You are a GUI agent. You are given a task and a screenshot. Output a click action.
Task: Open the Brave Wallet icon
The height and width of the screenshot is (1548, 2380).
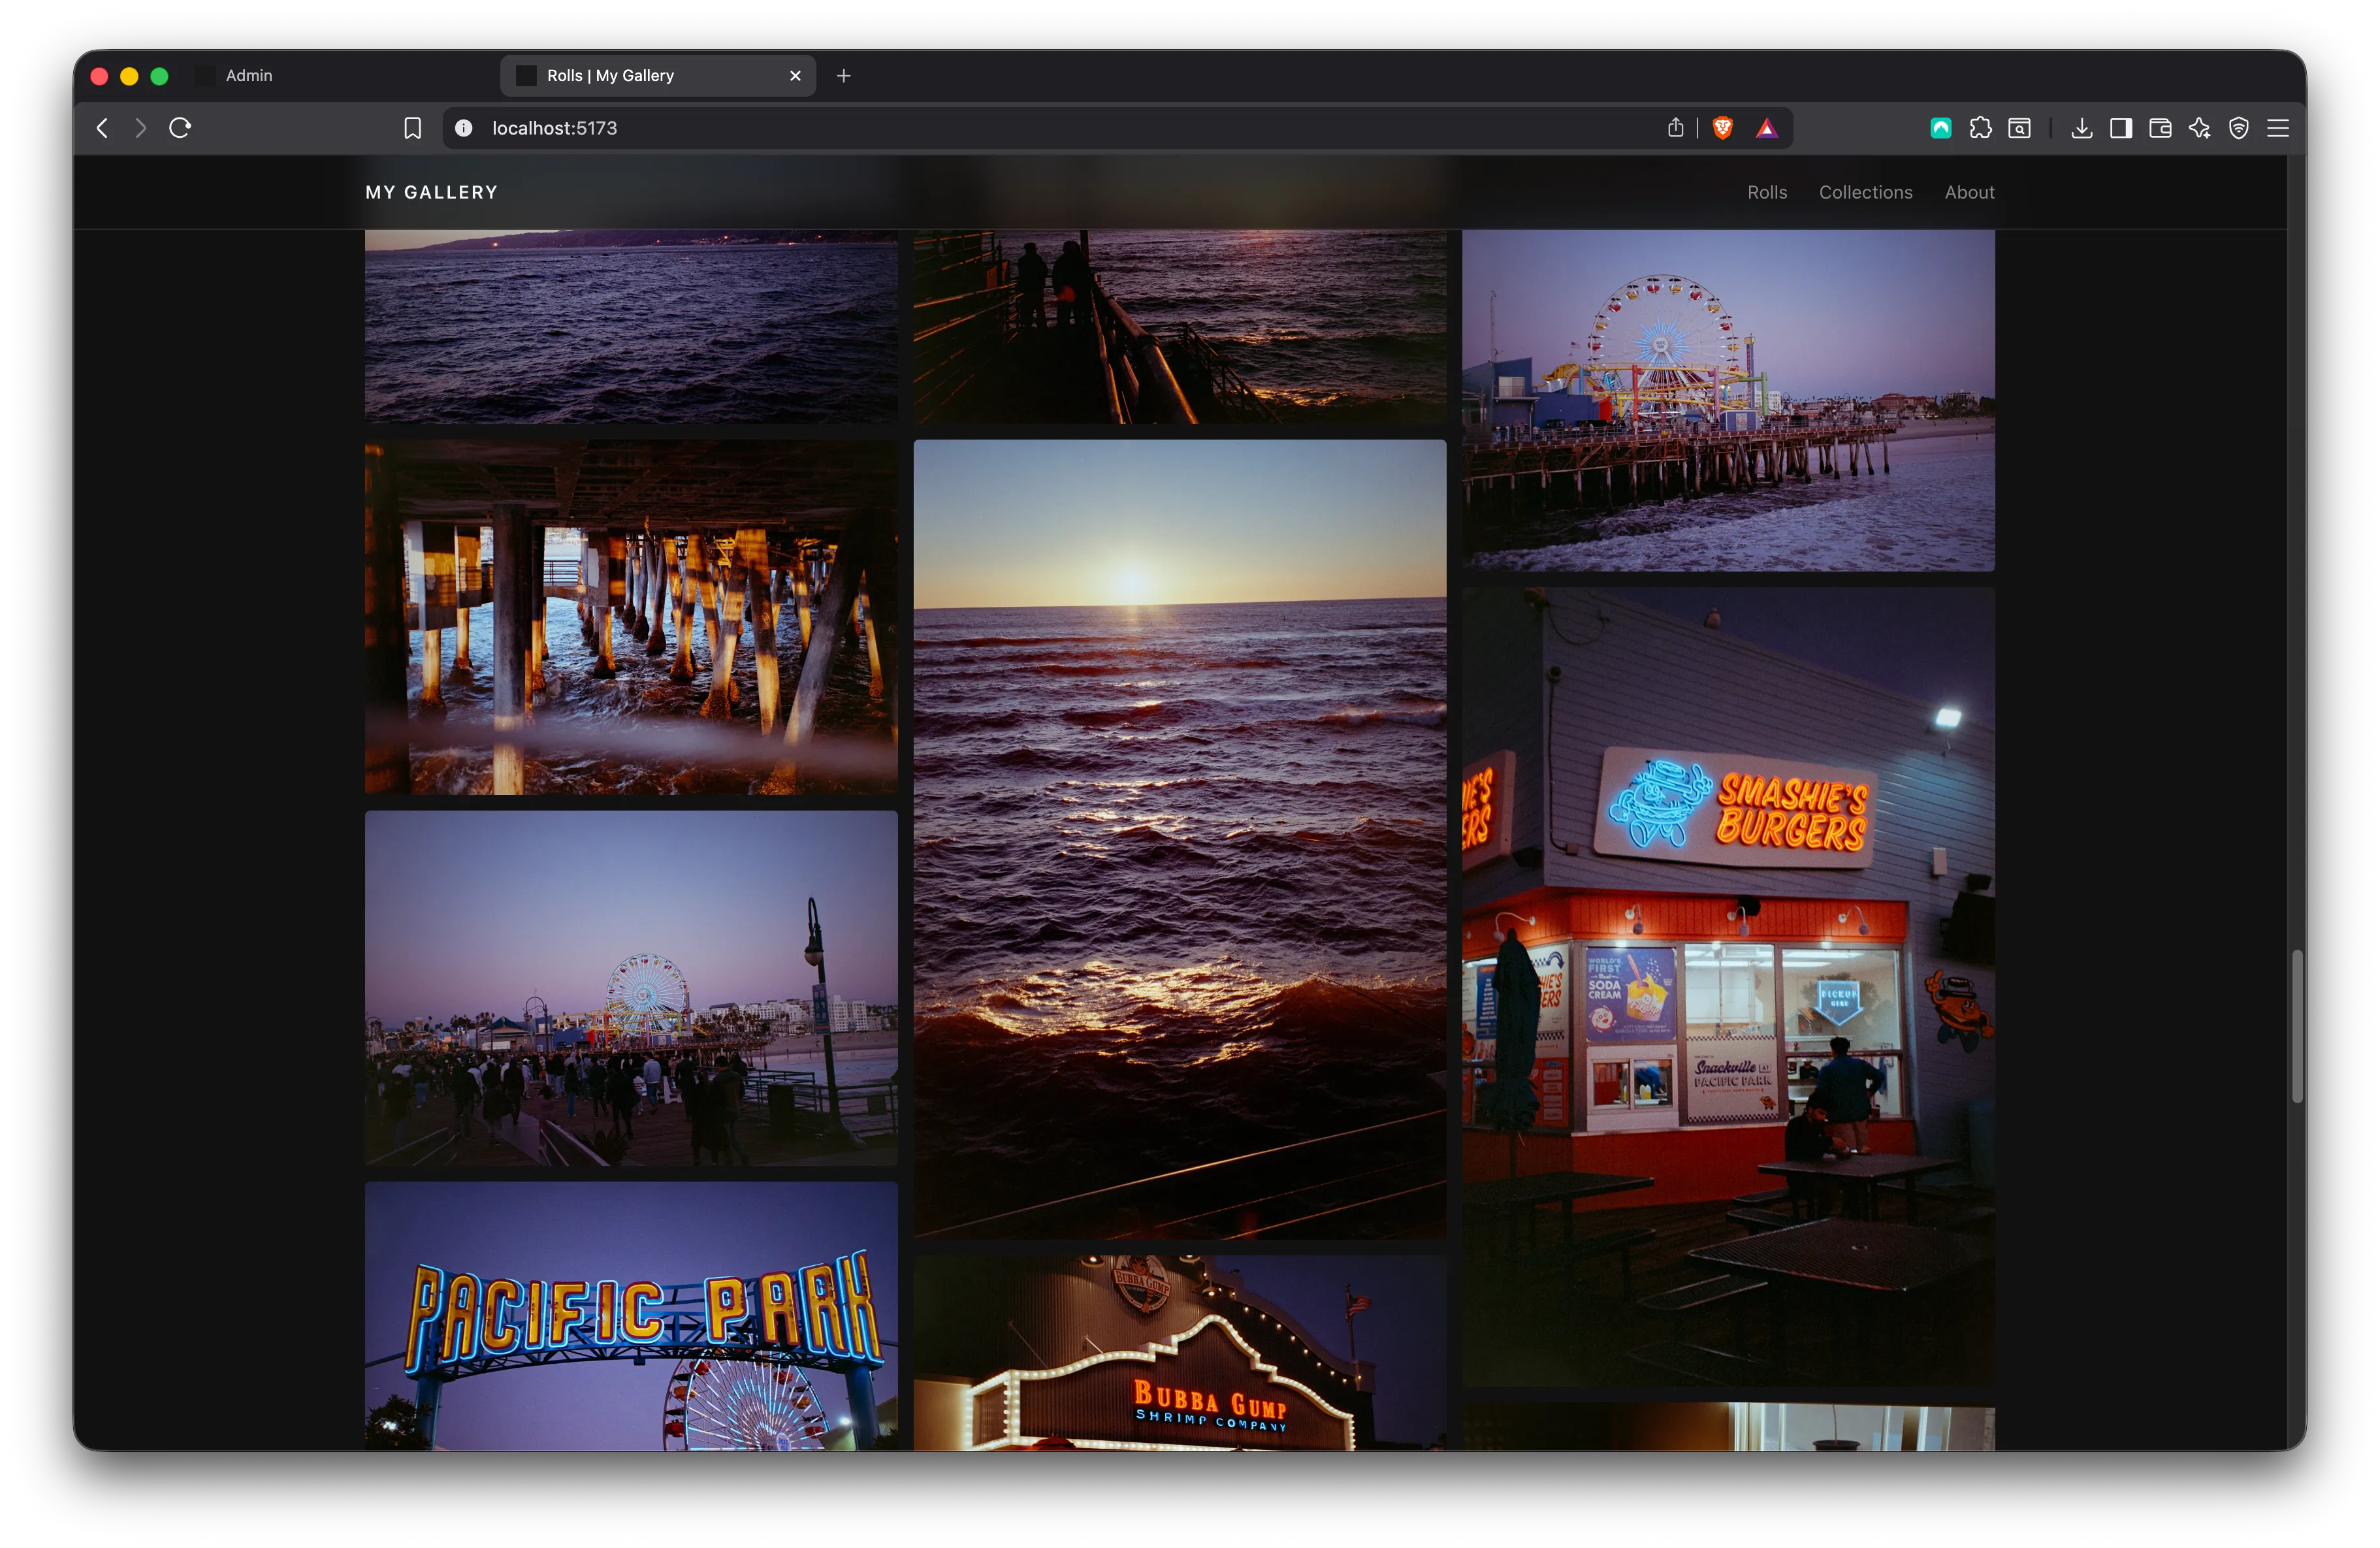[x=2160, y=127]
